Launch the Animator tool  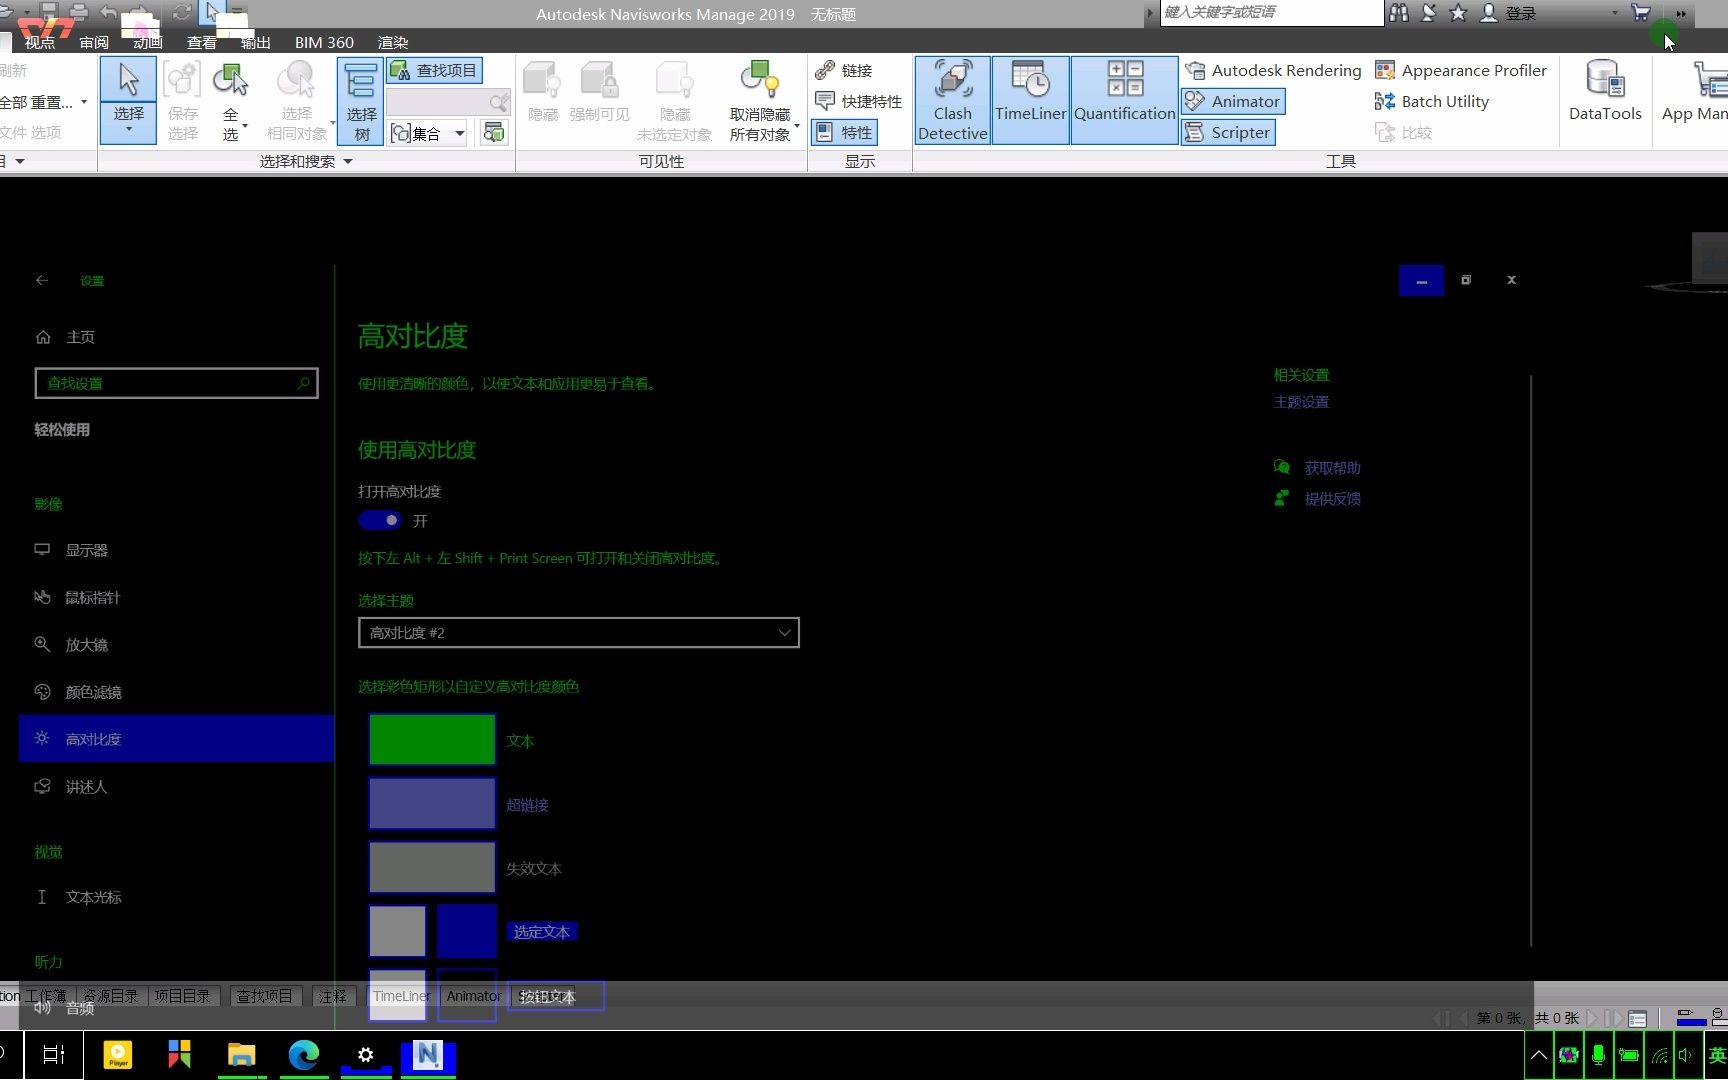pyautogui.click(x=1233, y=101)
